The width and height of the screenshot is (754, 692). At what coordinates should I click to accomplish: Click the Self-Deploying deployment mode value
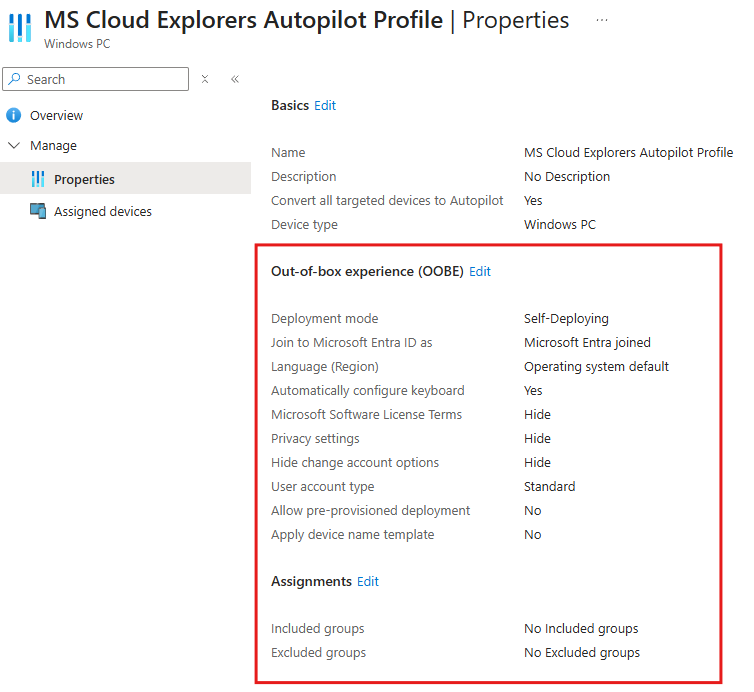click(566, 319)
